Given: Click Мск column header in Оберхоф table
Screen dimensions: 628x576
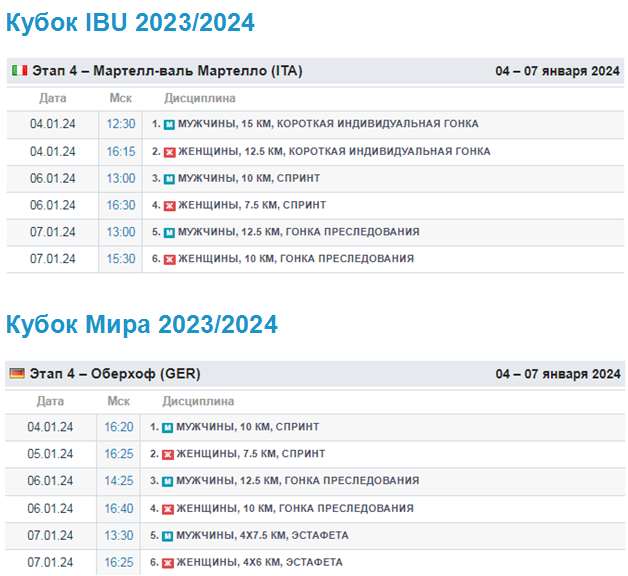Looking at the screenshot, I should coord(119,401).
